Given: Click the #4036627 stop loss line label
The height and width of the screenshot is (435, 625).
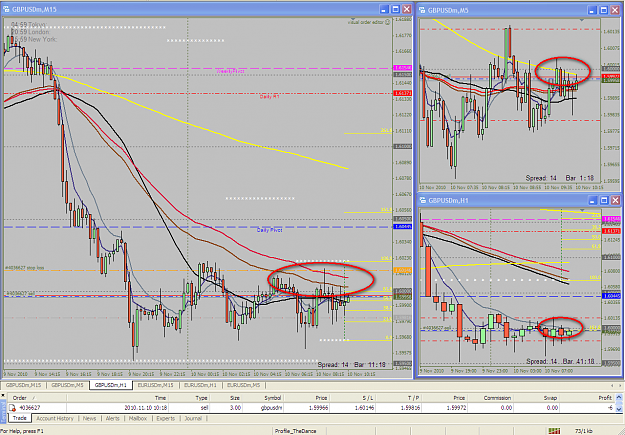Looking at the screenshot, I should tap(24, 268).
